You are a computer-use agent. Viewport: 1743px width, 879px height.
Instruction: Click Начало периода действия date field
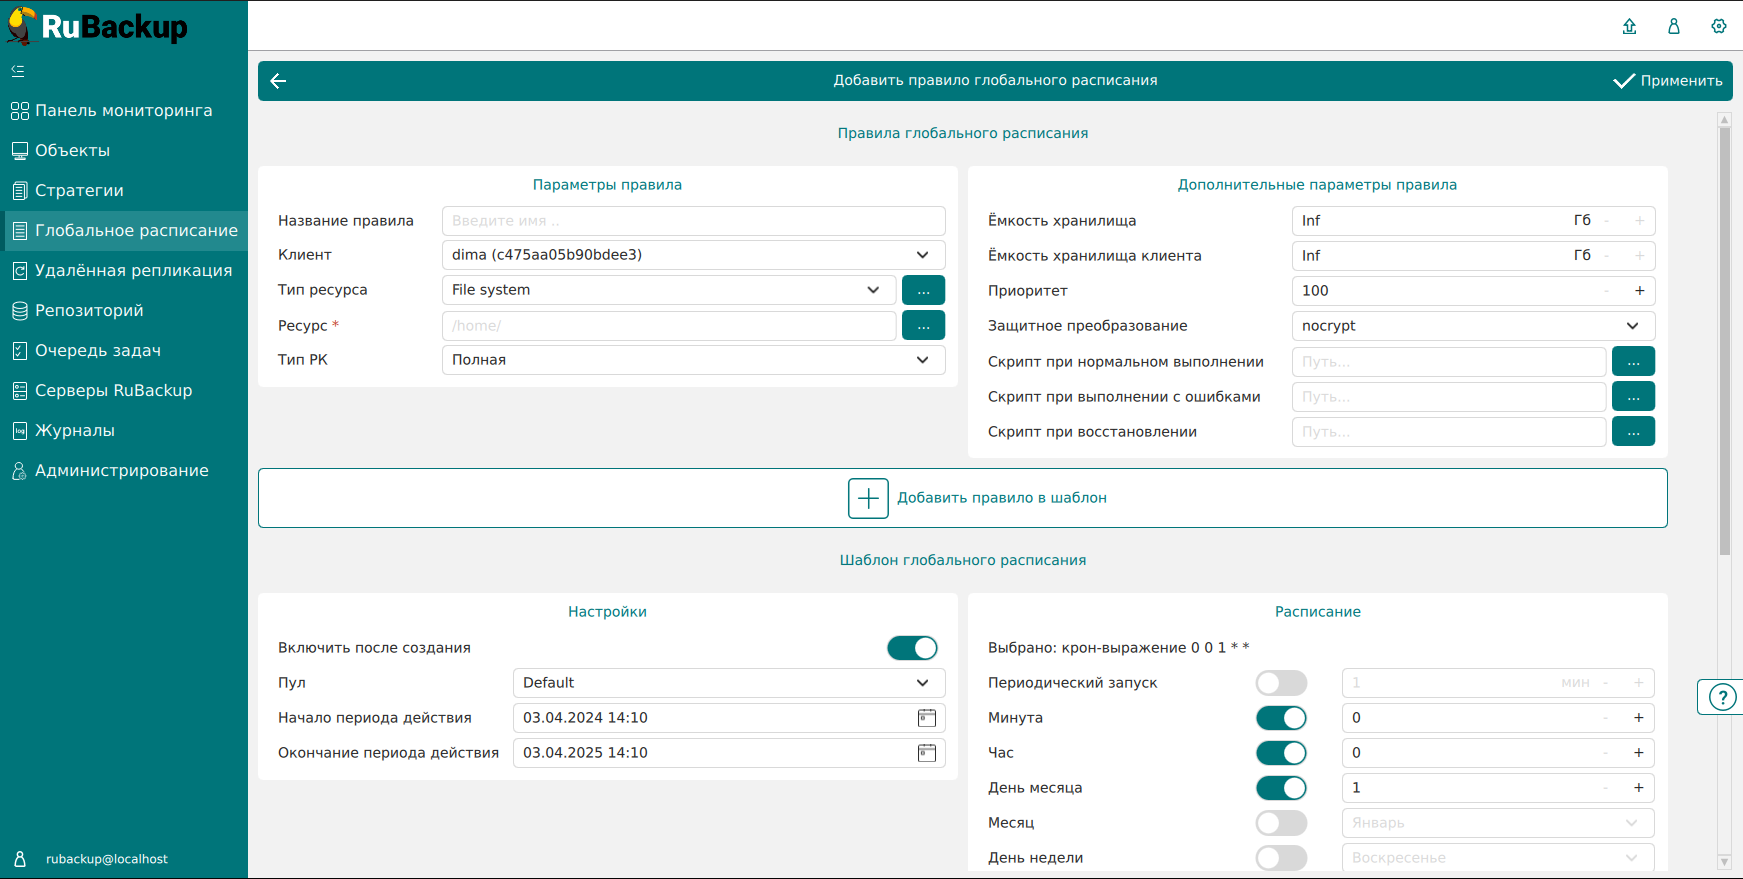tap(729, 718)
